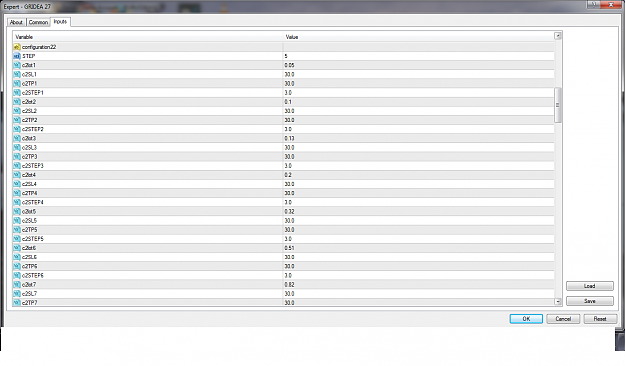Image resolution: width=625 pixels, height=366 pixels.
Task: Click the configuration22 variable name
Action: coord(39,47)
